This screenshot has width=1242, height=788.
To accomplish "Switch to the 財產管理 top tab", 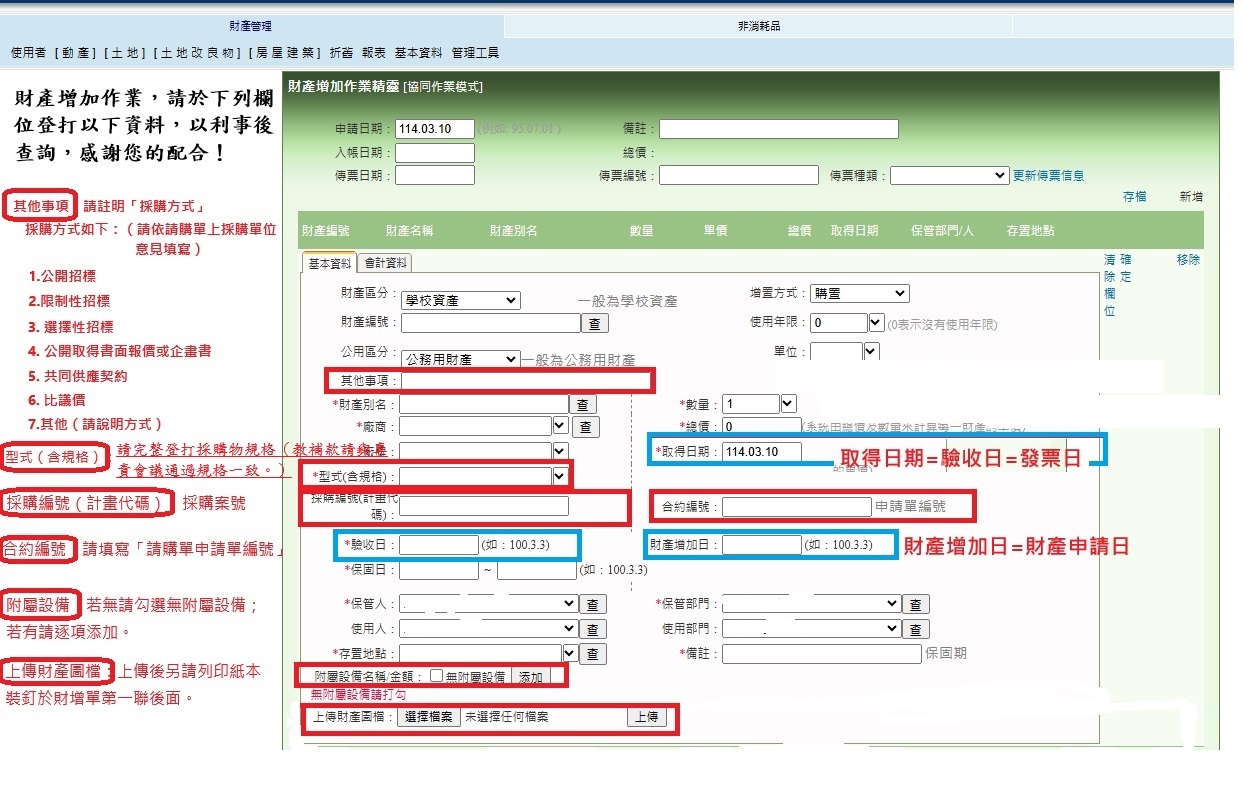I will (250, 26).
